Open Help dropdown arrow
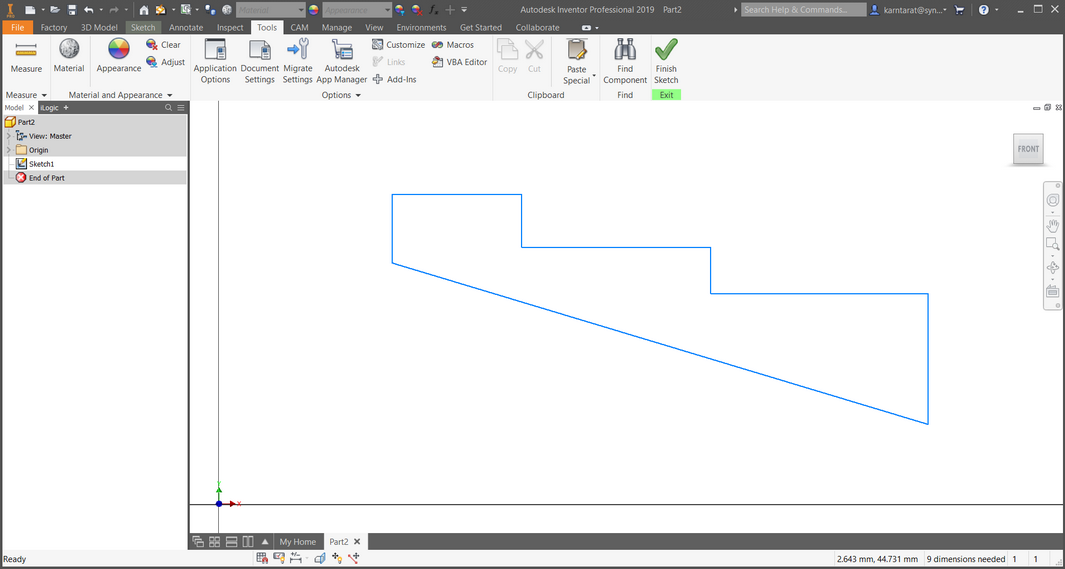 [x=995, y=10]
